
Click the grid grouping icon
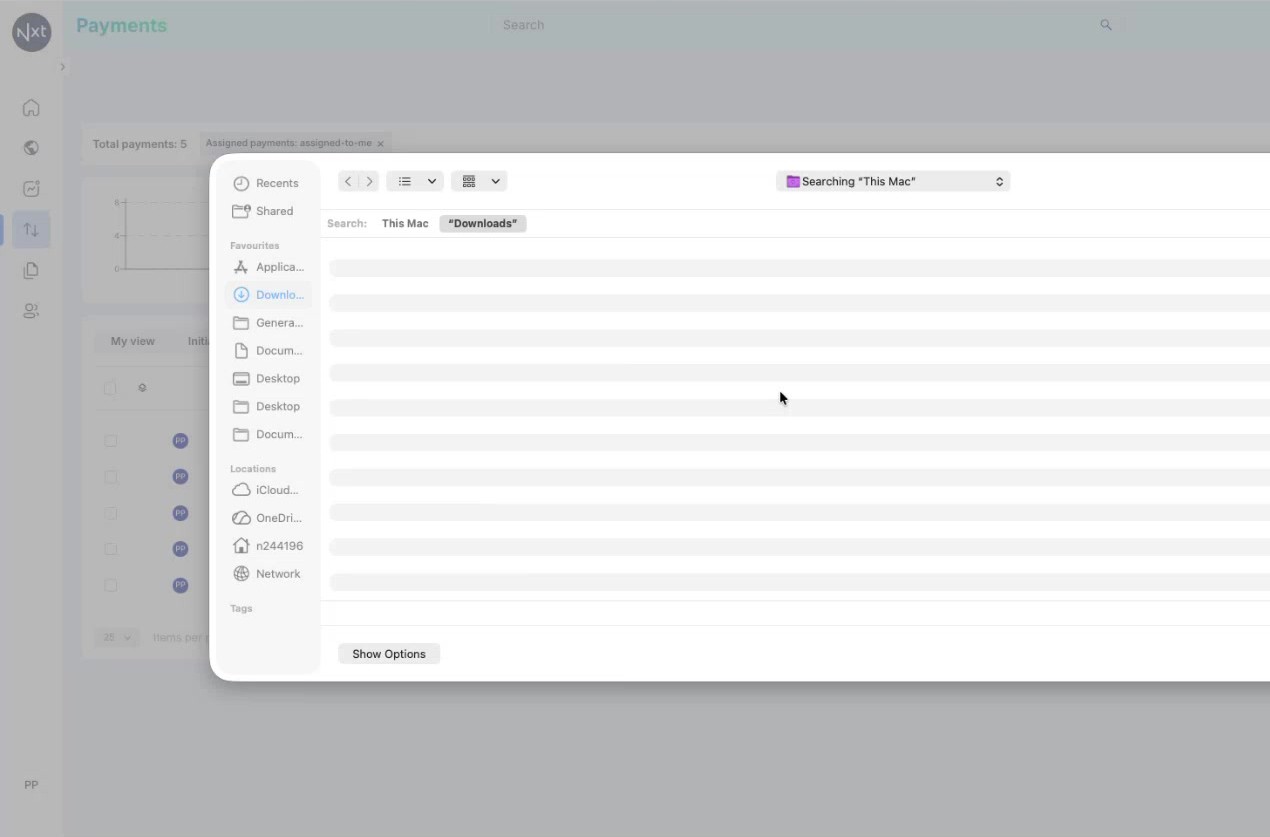(469, 181)
